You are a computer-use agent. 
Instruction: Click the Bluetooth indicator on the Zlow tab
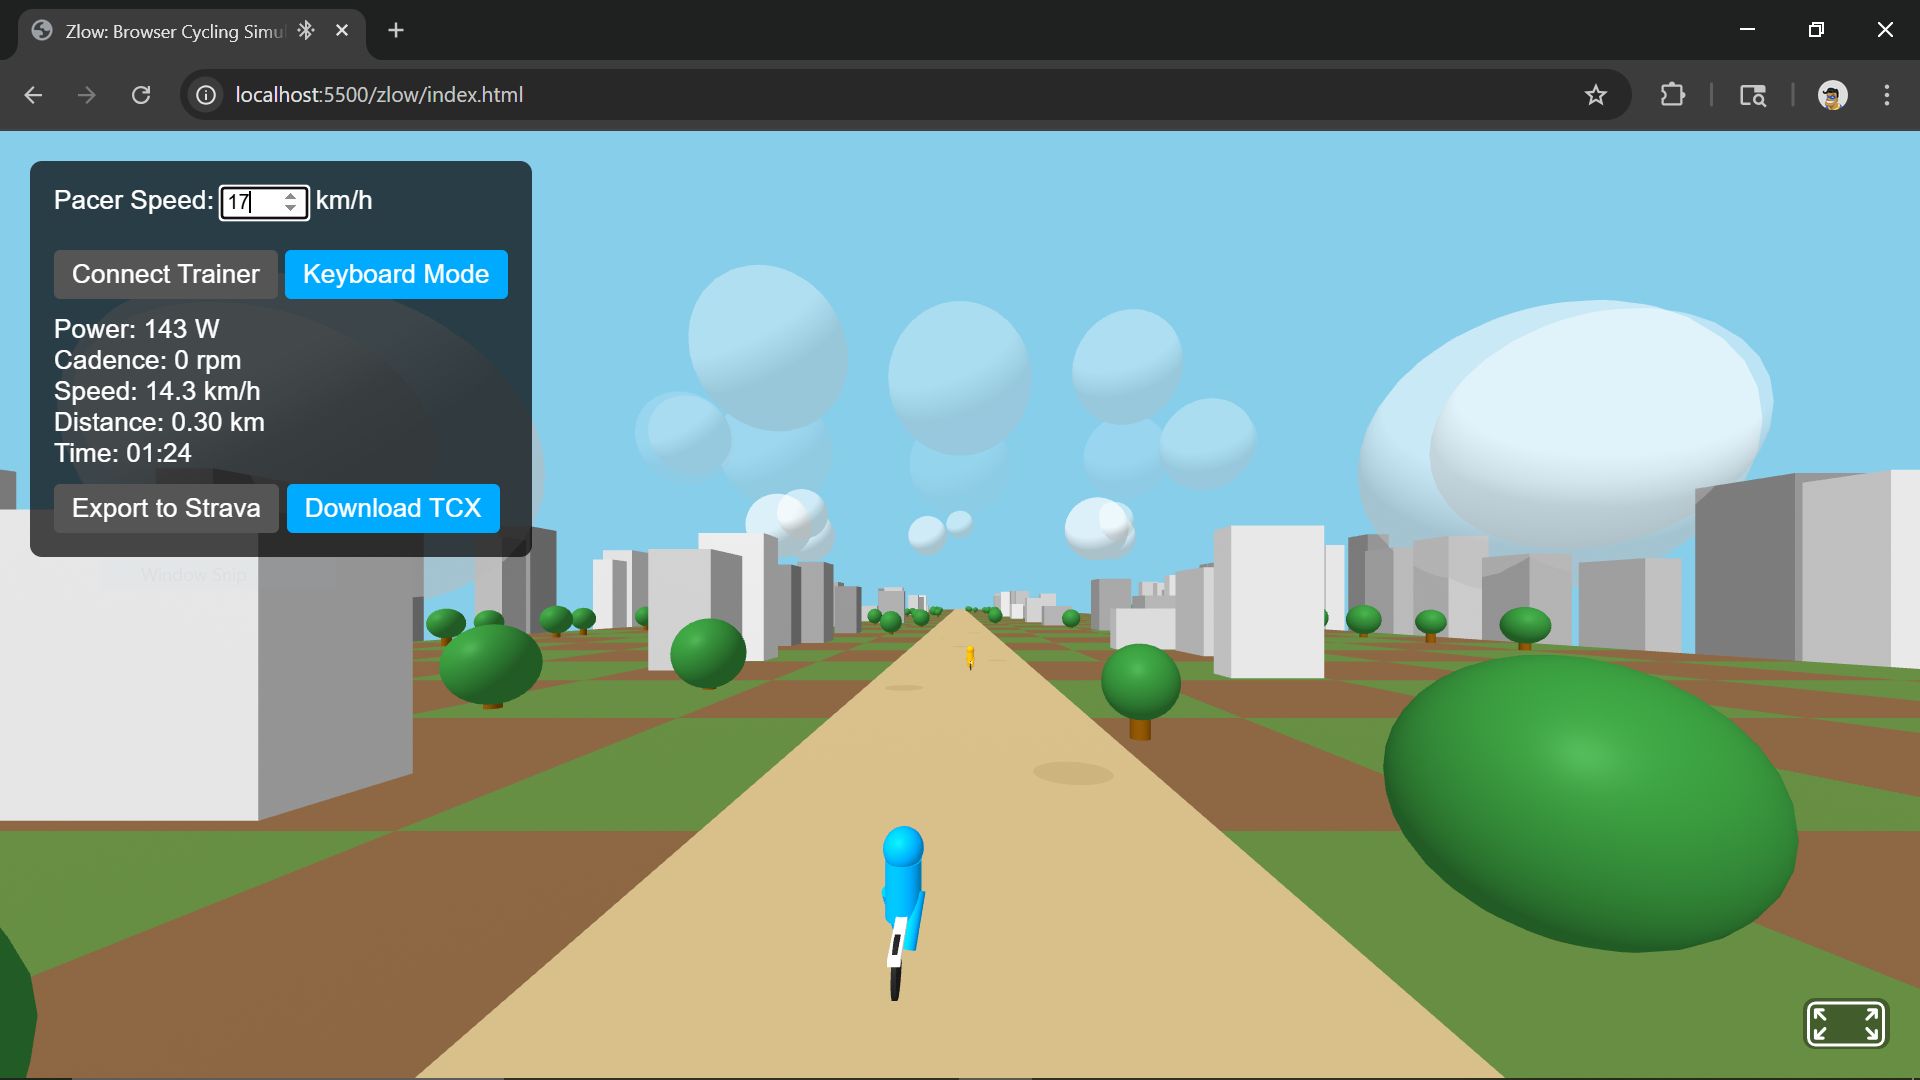[306, 31]
